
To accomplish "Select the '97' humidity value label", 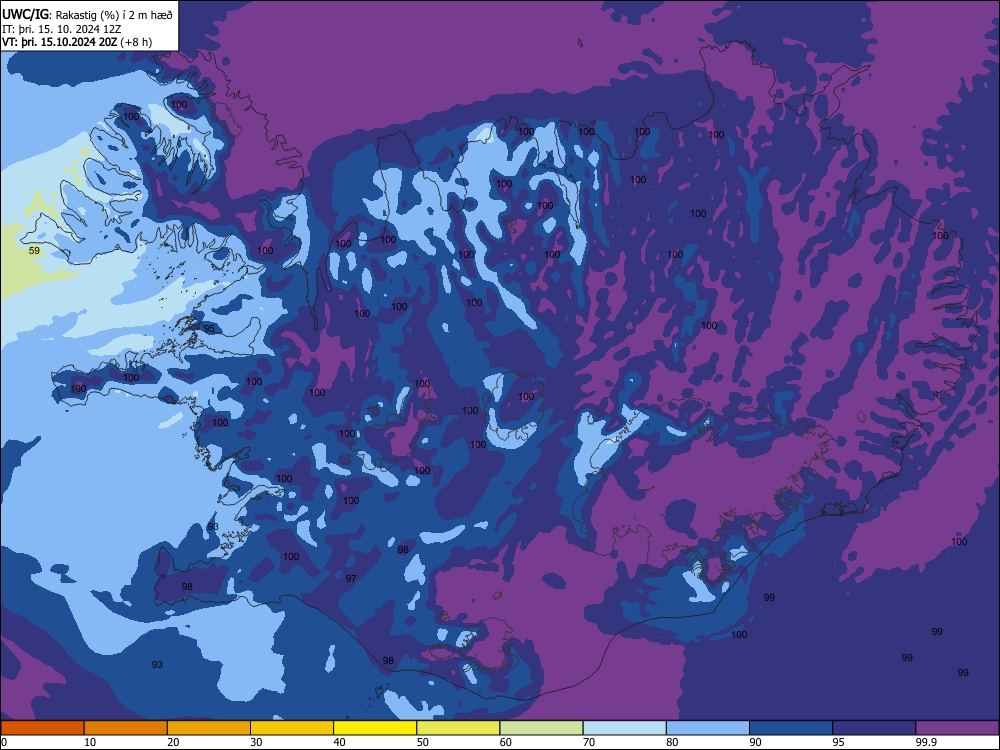I will pos(351,578).
